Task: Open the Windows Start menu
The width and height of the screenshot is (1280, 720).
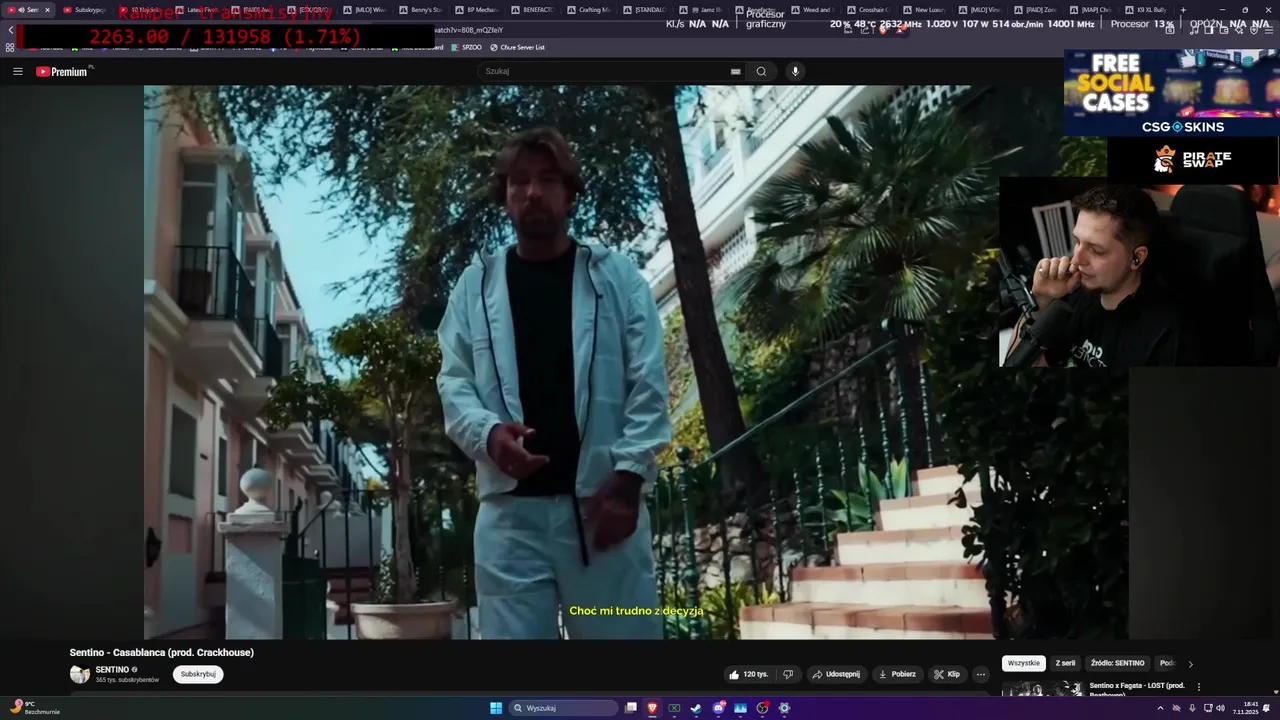Action: point(496,708)
